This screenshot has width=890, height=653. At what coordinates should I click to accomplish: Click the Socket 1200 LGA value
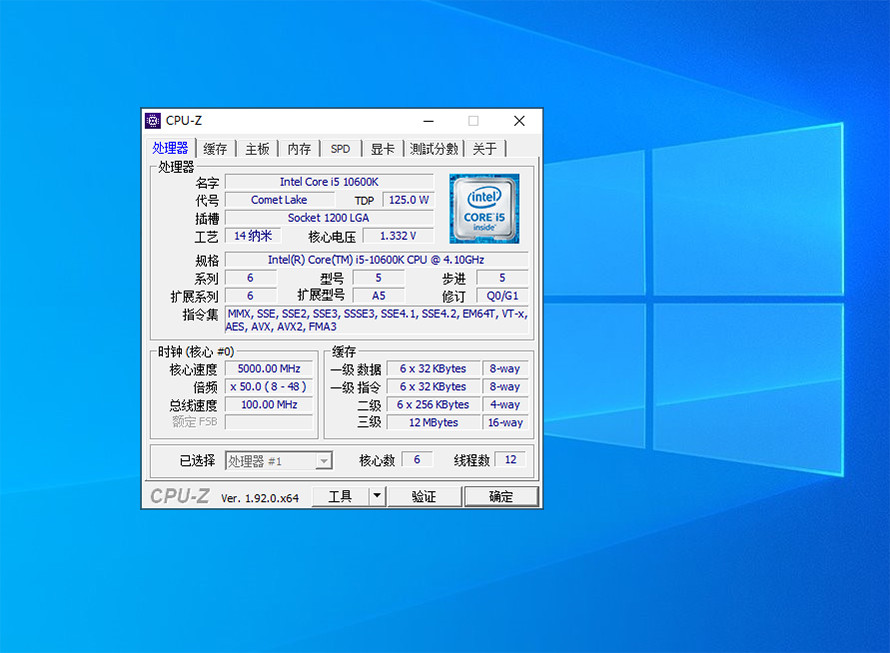pyautogui.click(x=329, y=218)
